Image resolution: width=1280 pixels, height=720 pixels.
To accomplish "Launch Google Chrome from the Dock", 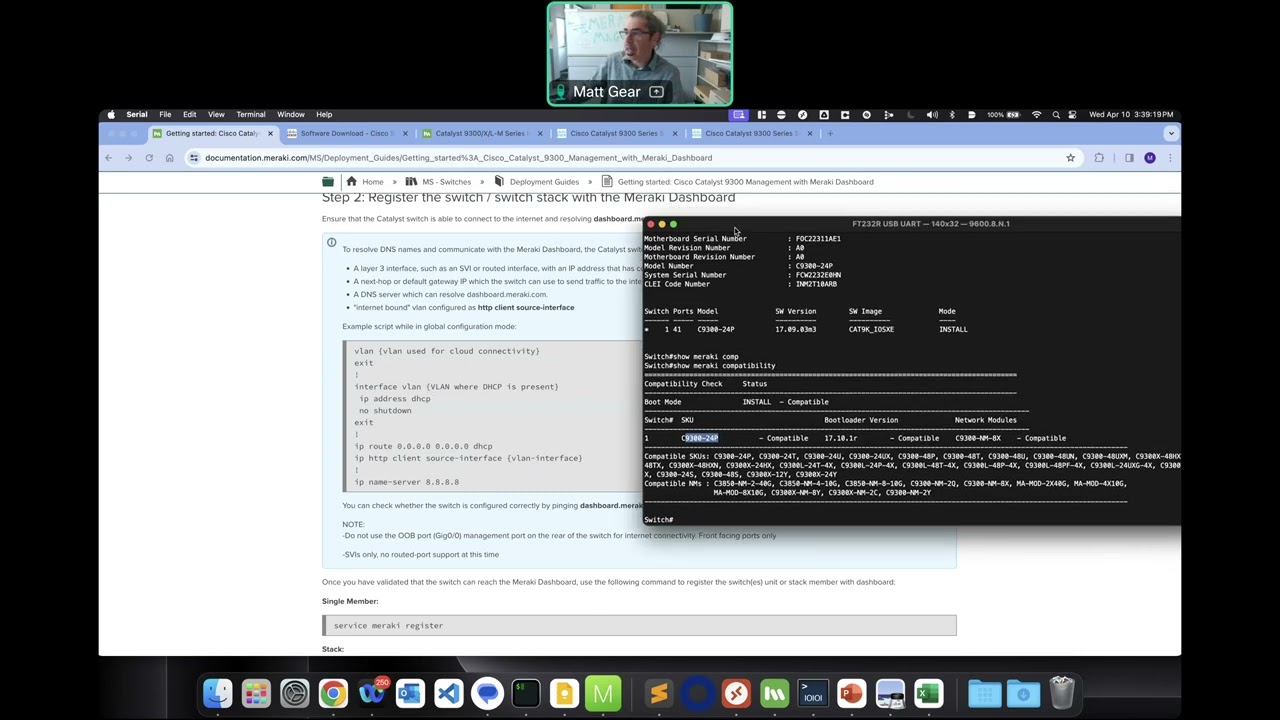I will pos(333,693).
